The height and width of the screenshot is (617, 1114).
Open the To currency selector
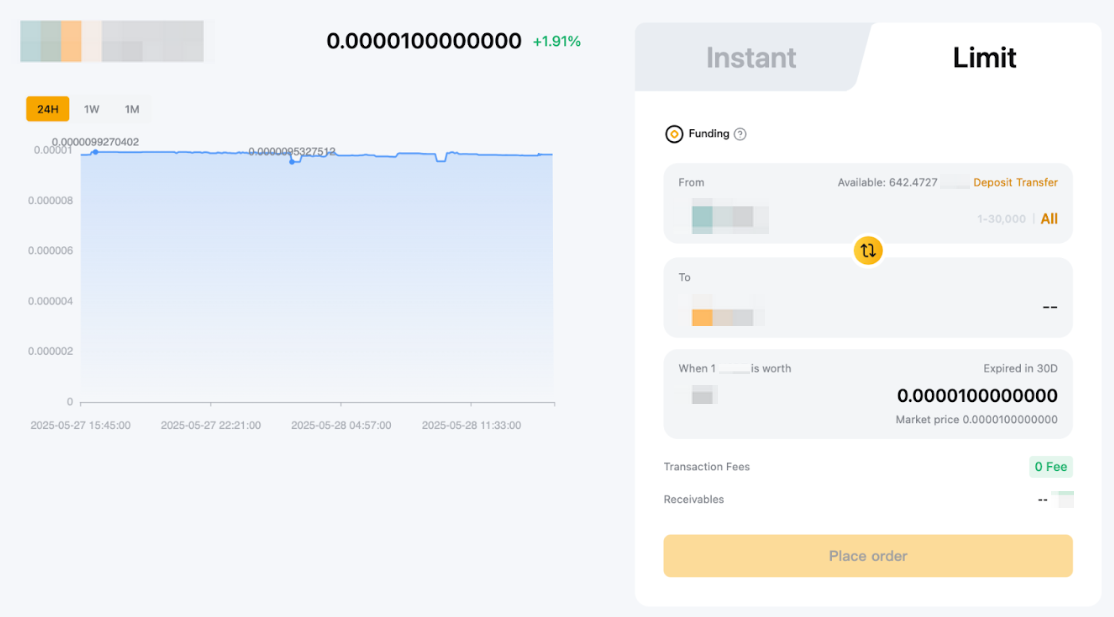(x=727, y=313)
